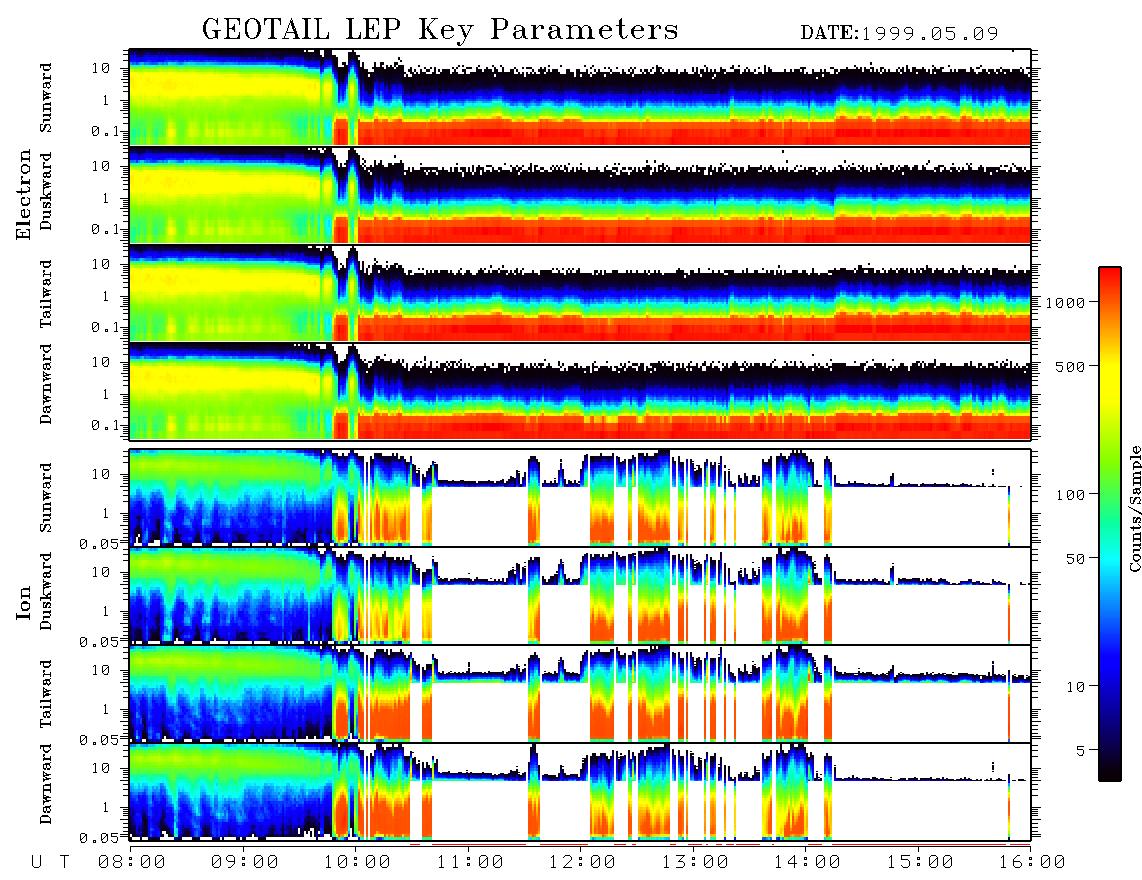Viewport: 1142px width, 880px height.
Task: Click the Ion Tailward spectrogram panel
Action: point(580,694)
